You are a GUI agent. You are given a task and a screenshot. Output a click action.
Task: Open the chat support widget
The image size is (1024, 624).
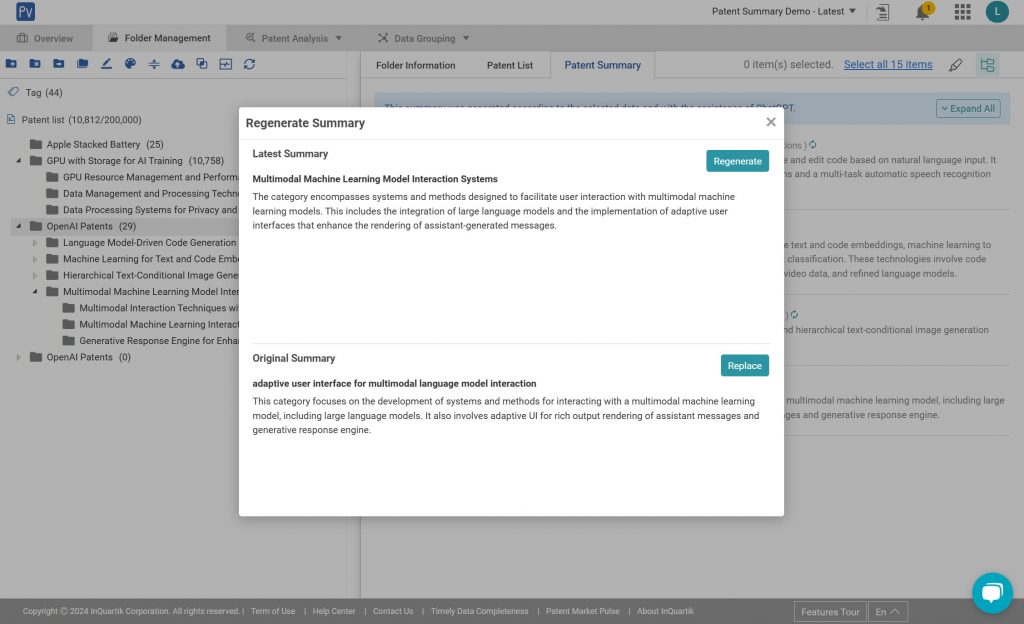[992, 593]
